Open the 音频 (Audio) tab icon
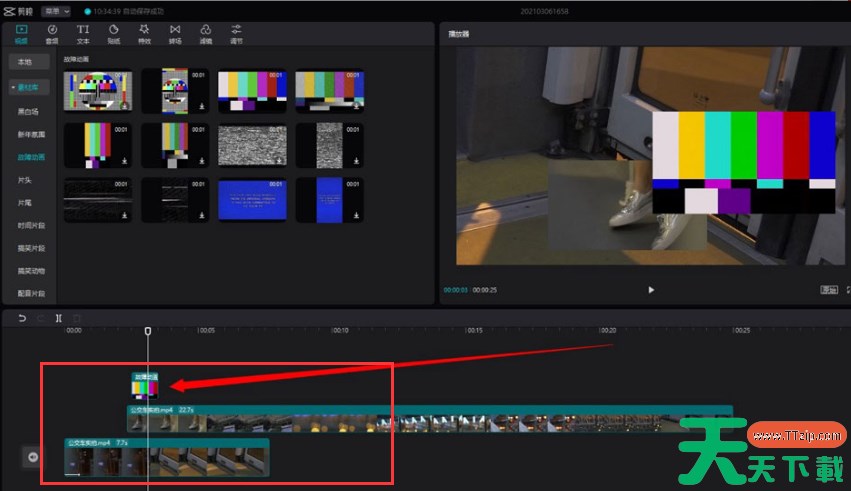Image resolution: width=851 pixels, height=491 pixels. point(52,33)
